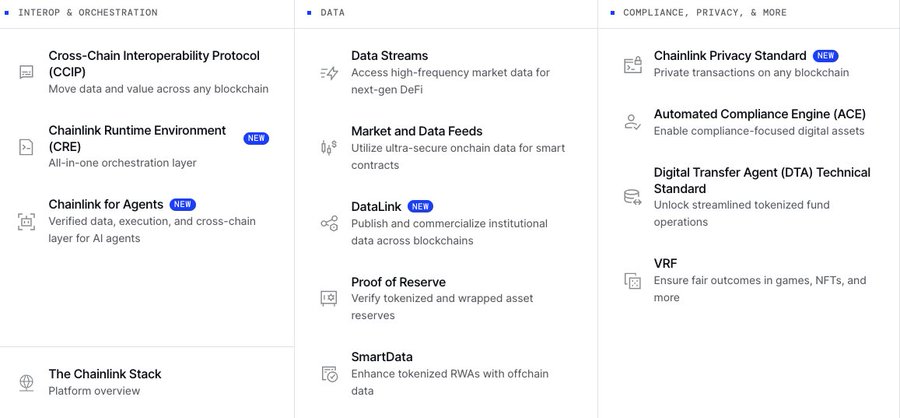Click the VRF dice icon
This screenshot has height=418, width=900.
[633, 281]
